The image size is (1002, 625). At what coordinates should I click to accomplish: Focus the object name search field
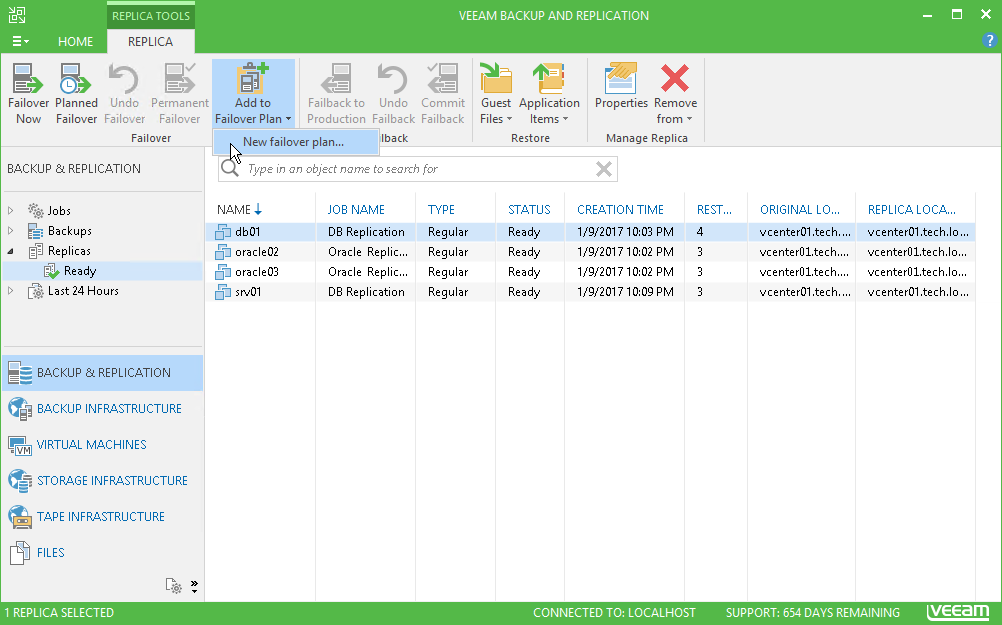click(419, 169)
